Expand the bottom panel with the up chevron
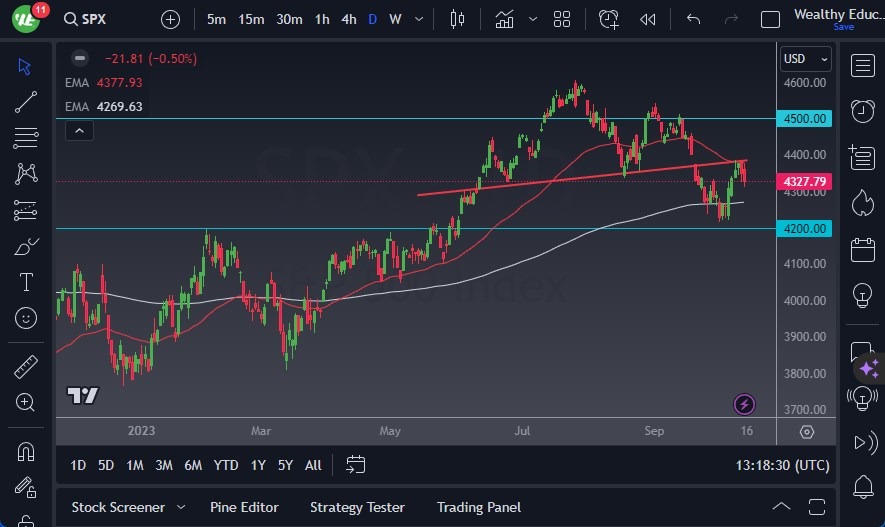 click(780, 507)
